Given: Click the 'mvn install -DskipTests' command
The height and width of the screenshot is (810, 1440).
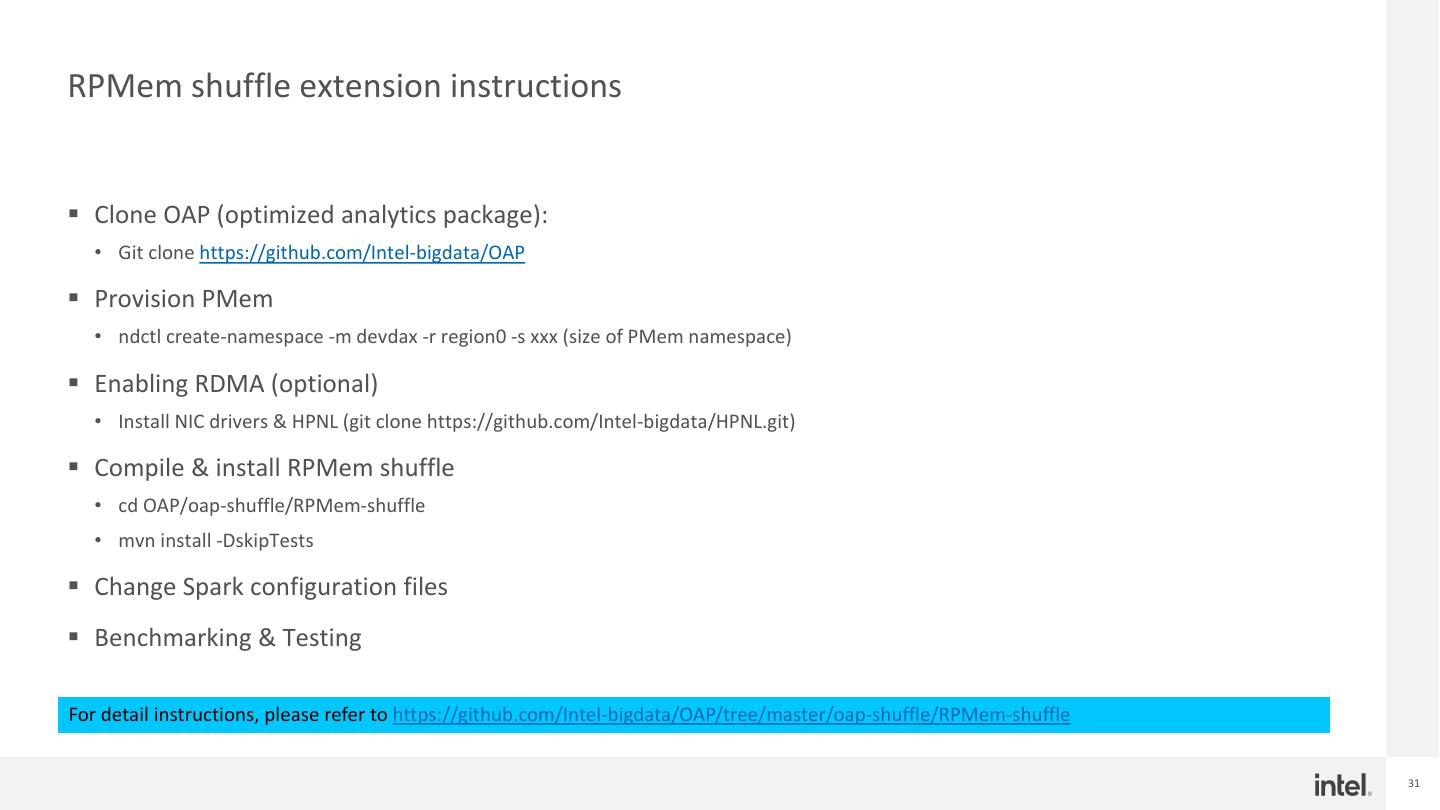Looking at the screenshot, I should [x=215, y=541].
